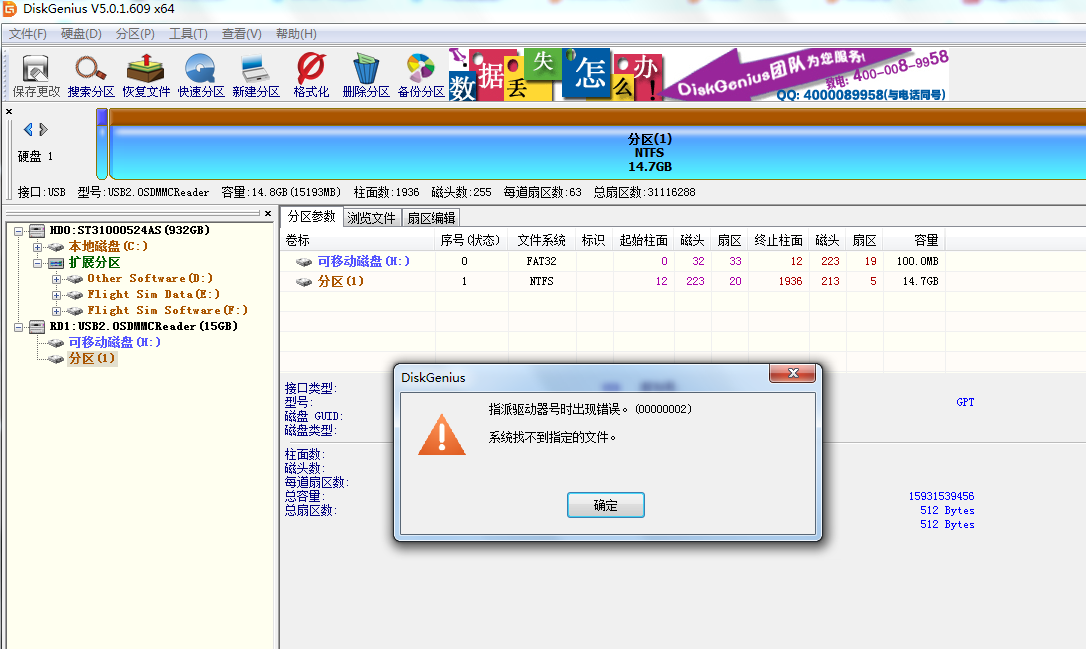Click the 恢复文件 (Recover files) toolbar icon
This screenshot has height=649, width=1086.
(146, 76)
